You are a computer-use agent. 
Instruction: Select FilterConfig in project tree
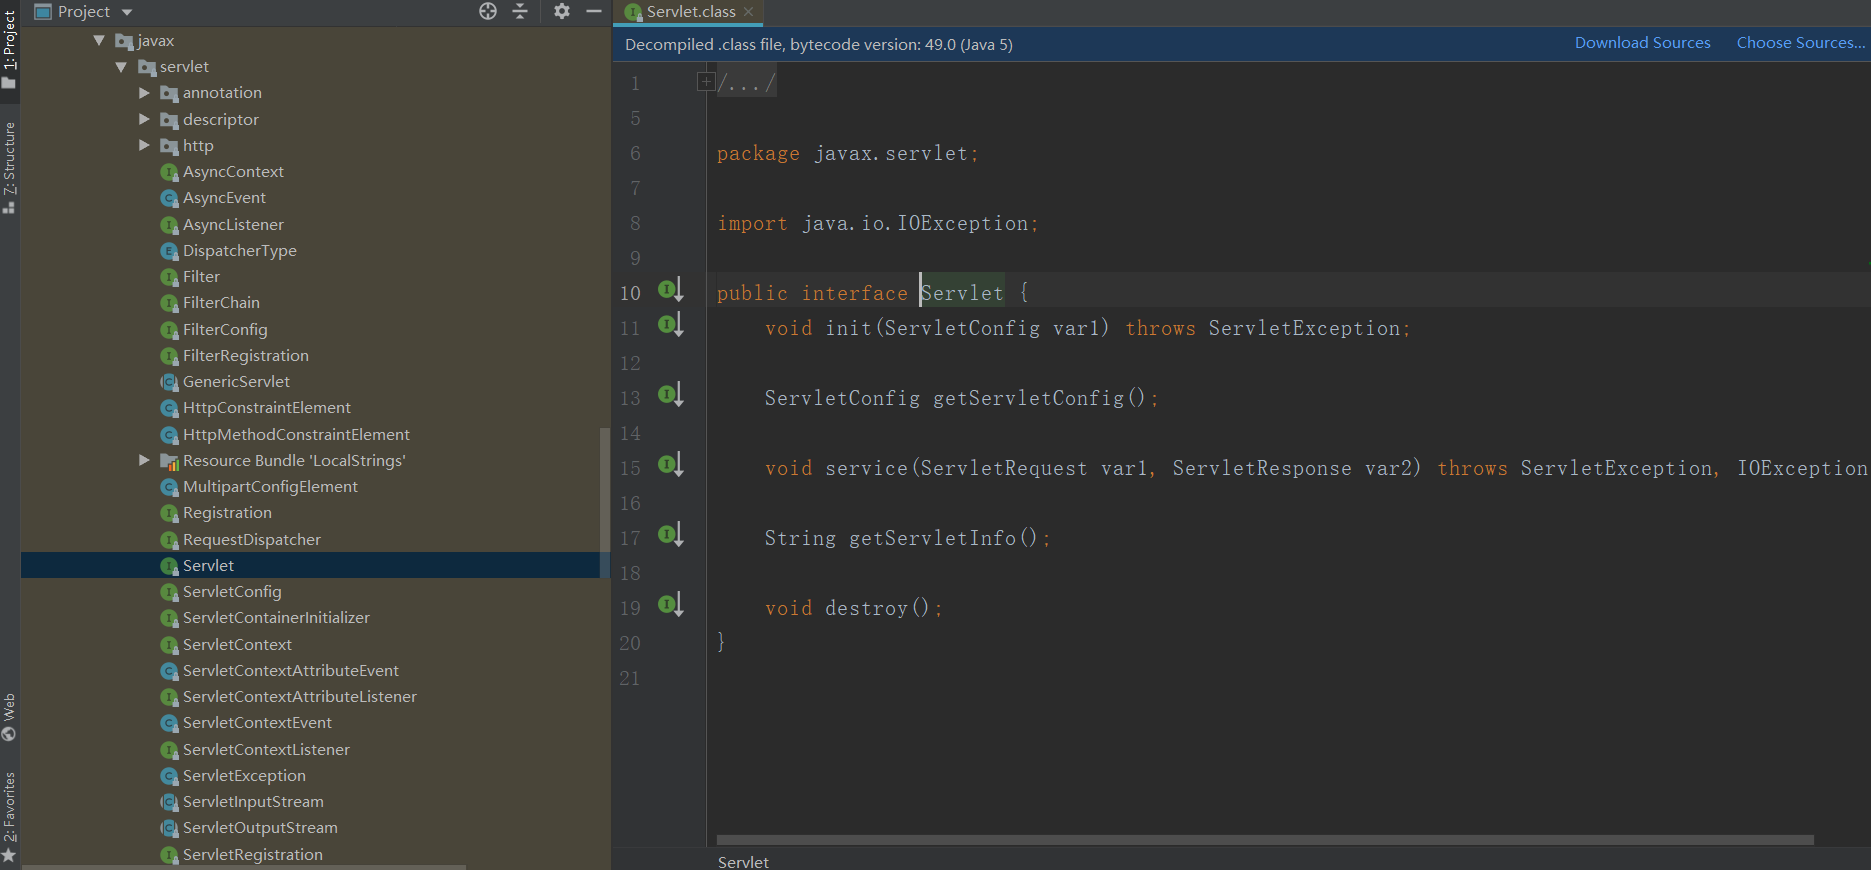coord(225,330)
